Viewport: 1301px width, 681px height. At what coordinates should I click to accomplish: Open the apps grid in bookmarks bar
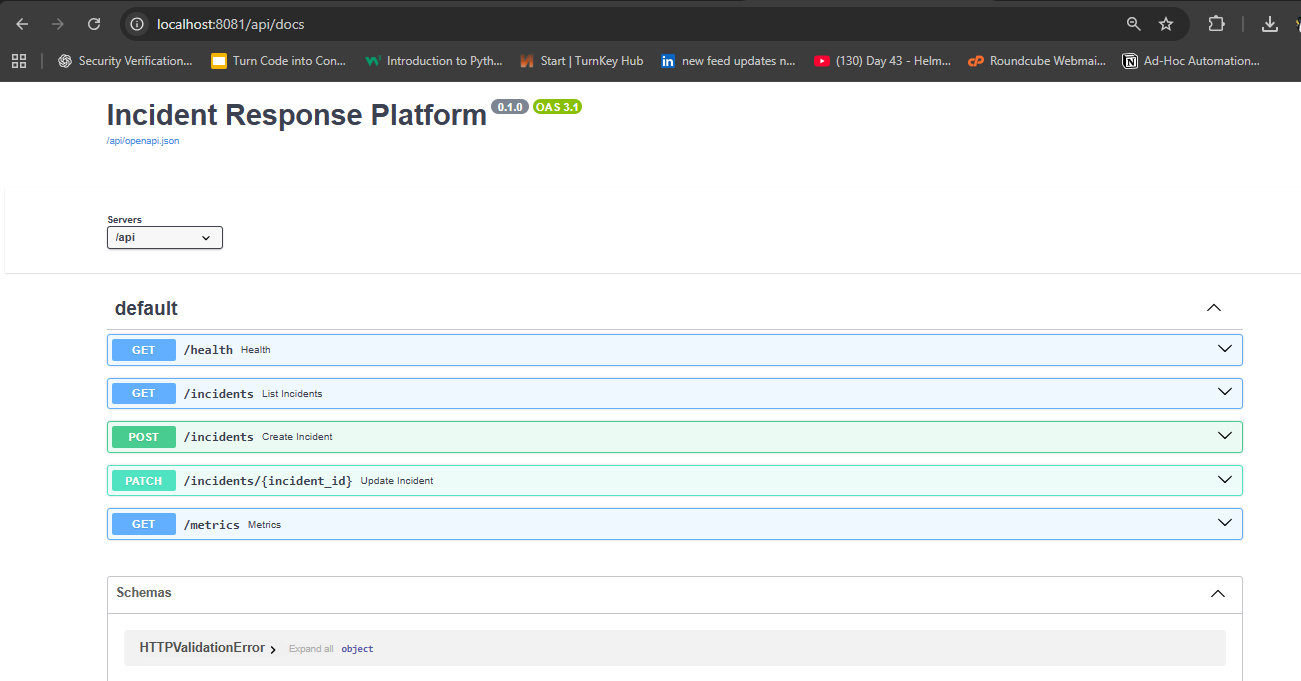[x=19, y=61]
